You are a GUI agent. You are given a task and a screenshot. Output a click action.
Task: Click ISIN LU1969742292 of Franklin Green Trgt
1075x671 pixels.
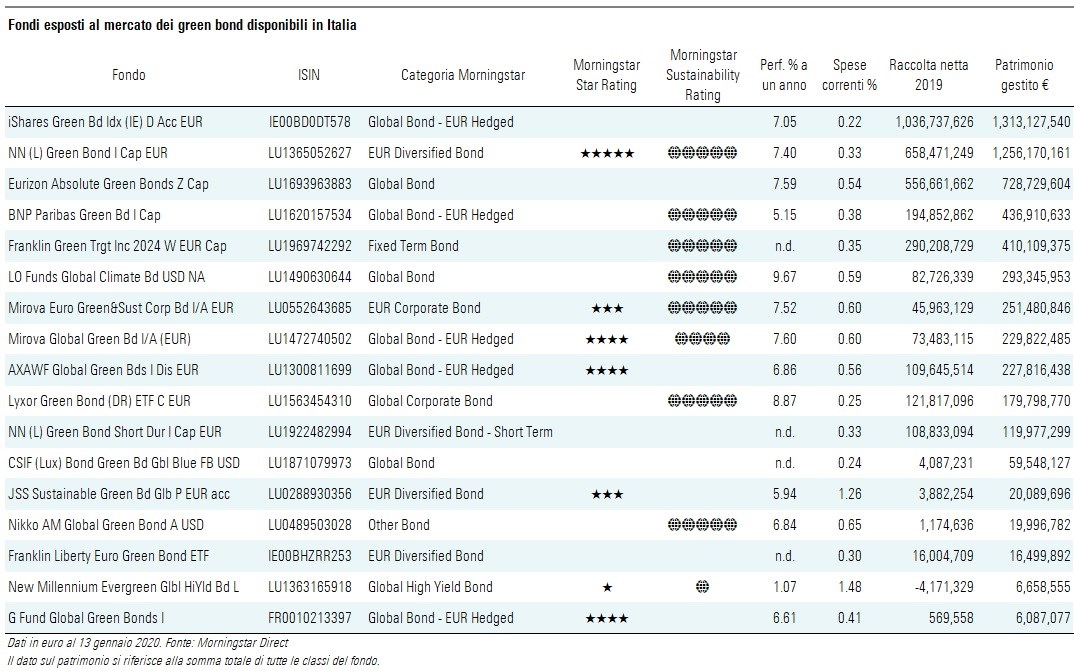pyautogui.click(x=310, y=246)
